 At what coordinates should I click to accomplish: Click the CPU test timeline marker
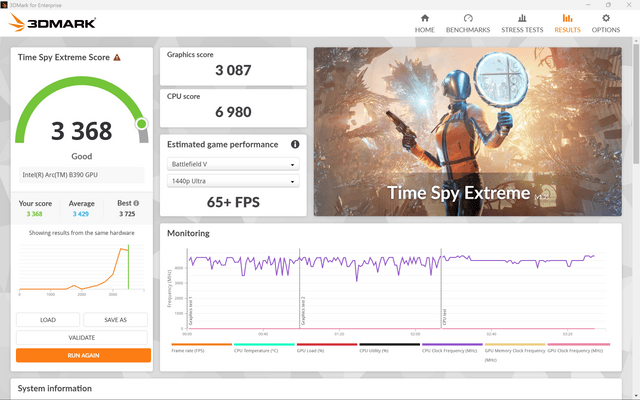click(x=444, y=317)
